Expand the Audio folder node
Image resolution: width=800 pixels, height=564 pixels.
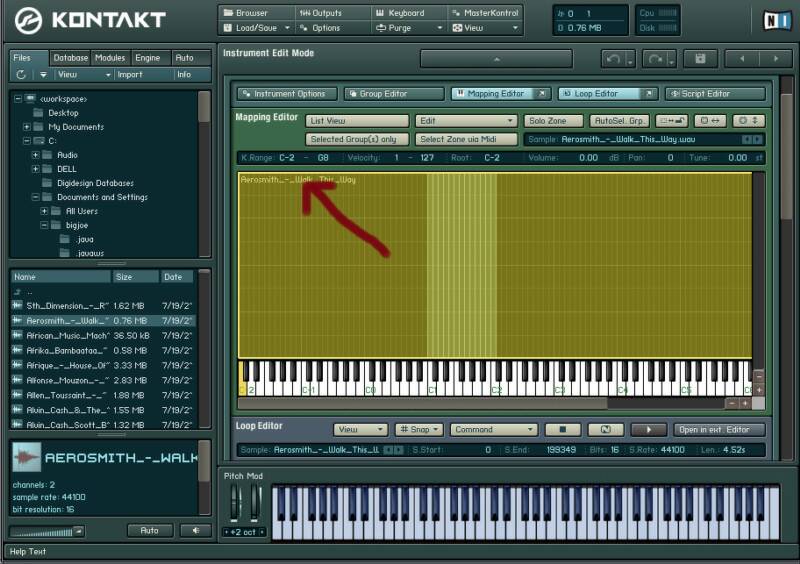pos(35,155)
